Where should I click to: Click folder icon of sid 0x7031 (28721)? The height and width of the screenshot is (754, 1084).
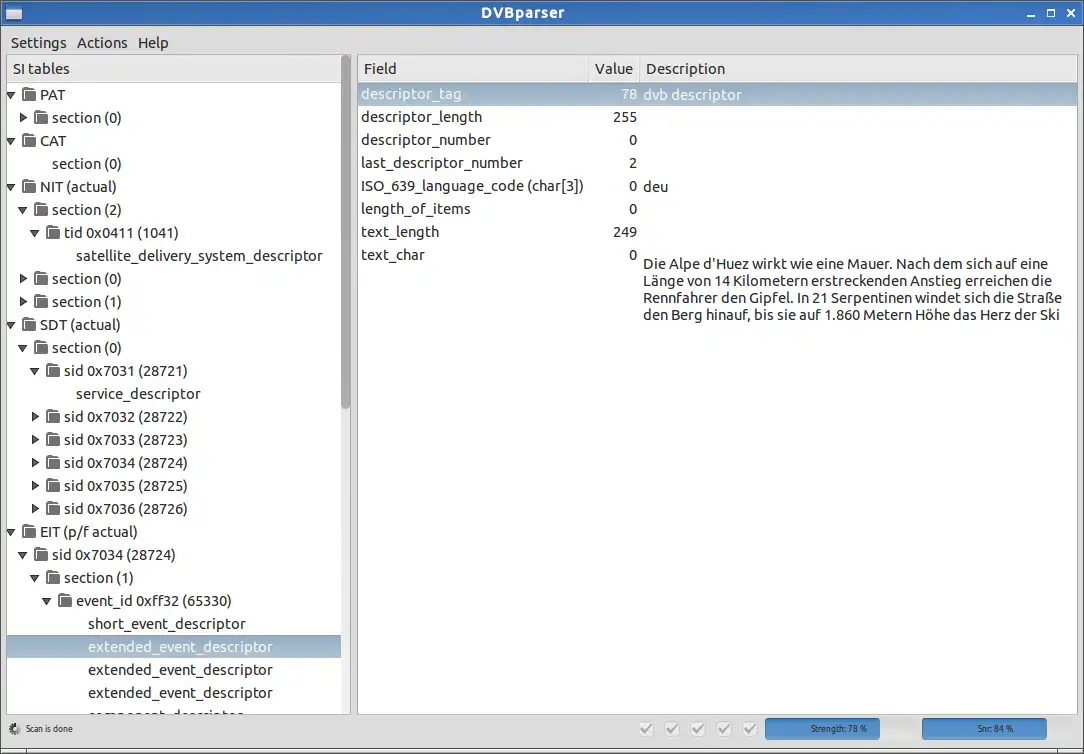tap(53, 370)
